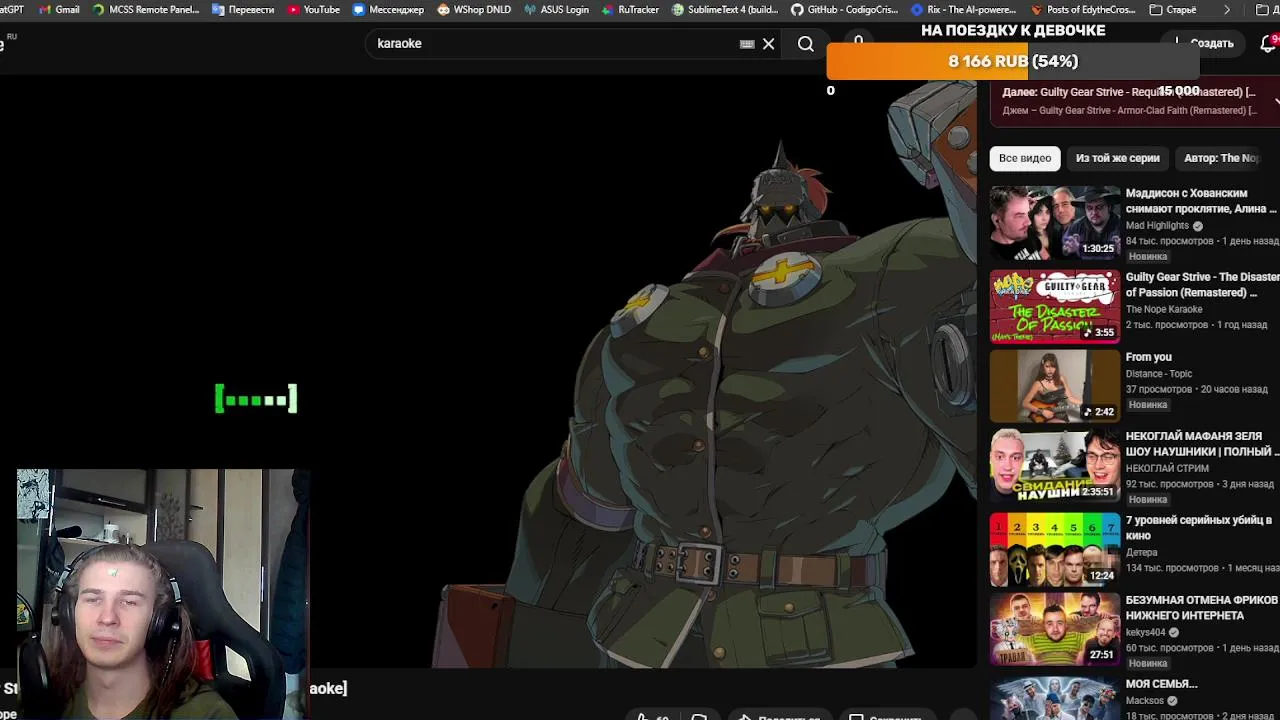Viewport: 1280px width, 720px height.
Task: Open the MCSS Remote Panel bookmark
Action: tap(145, 9)
